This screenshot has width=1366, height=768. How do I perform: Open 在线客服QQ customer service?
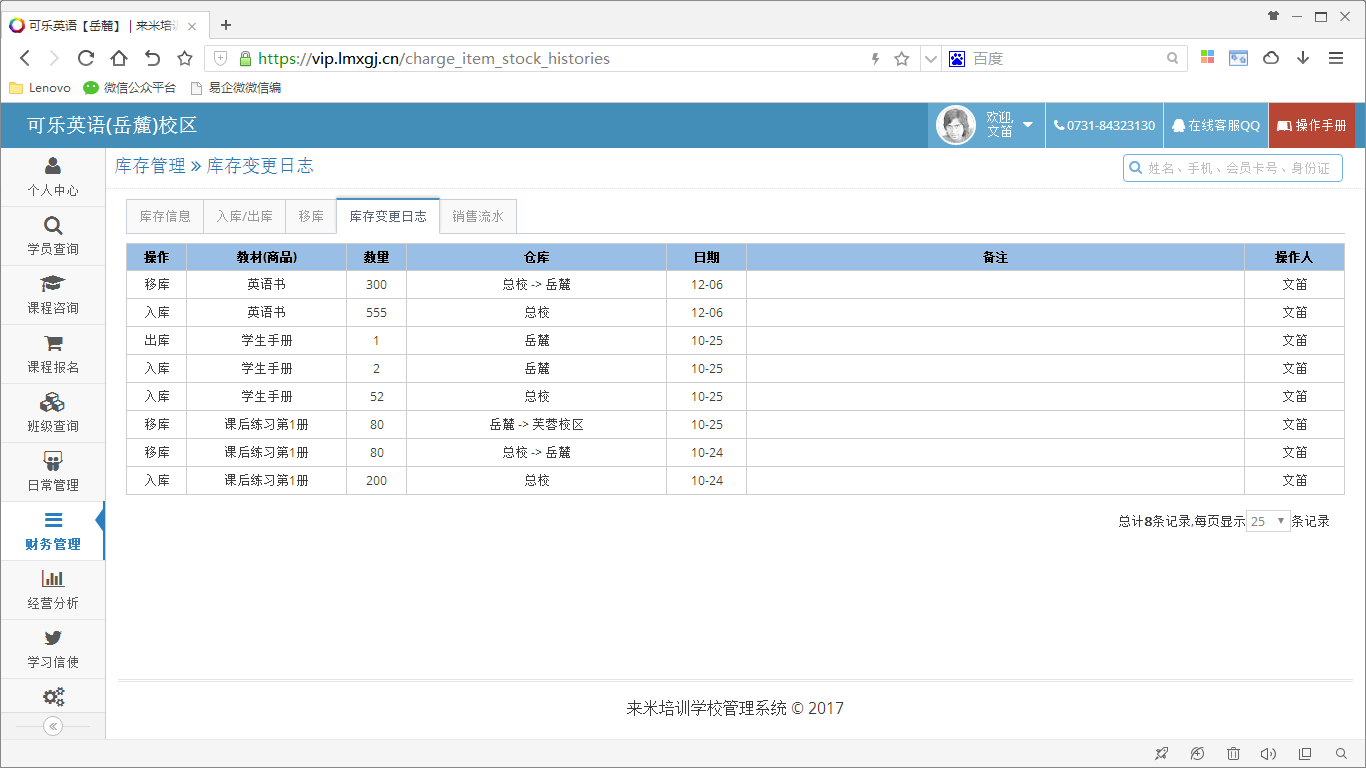pyautogui.click(x=1214, y=125)
